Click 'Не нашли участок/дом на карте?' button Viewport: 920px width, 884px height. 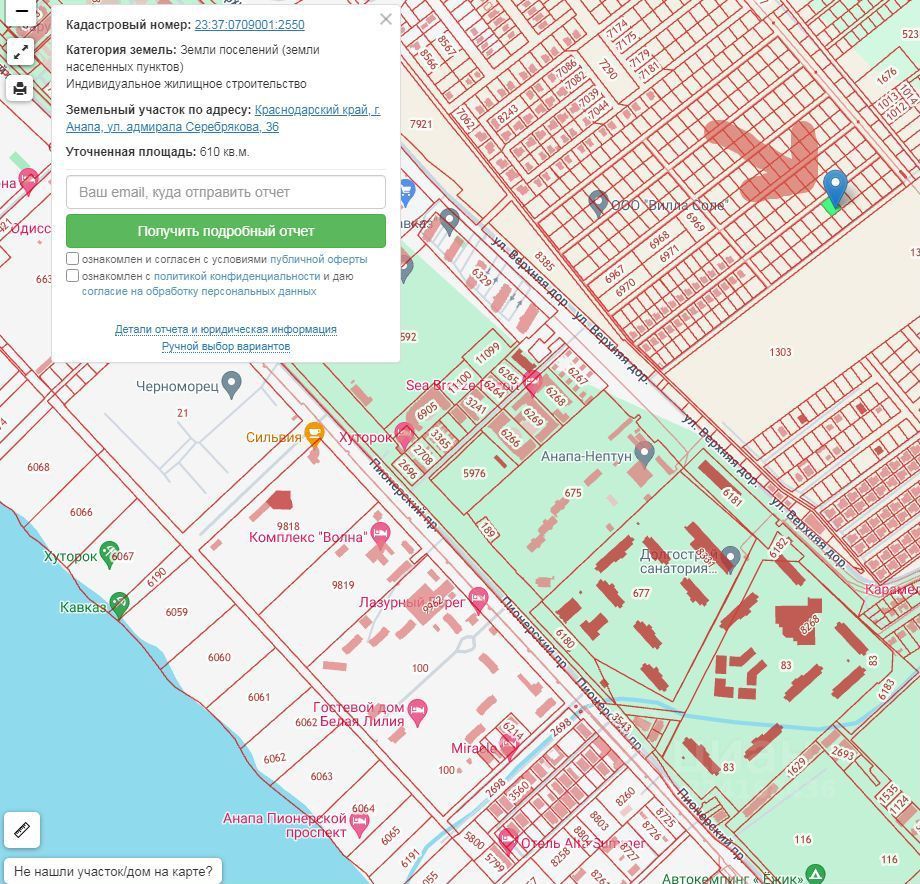click(x=113, y=871)
